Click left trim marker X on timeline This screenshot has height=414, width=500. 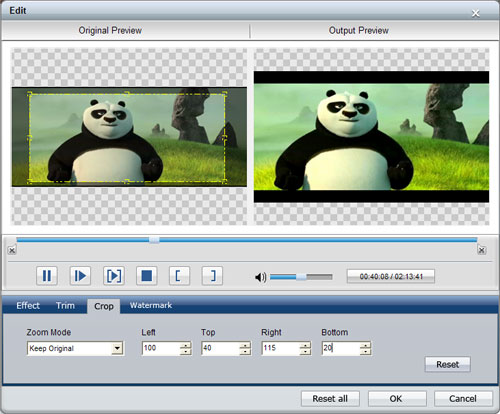tap(12, 250)
